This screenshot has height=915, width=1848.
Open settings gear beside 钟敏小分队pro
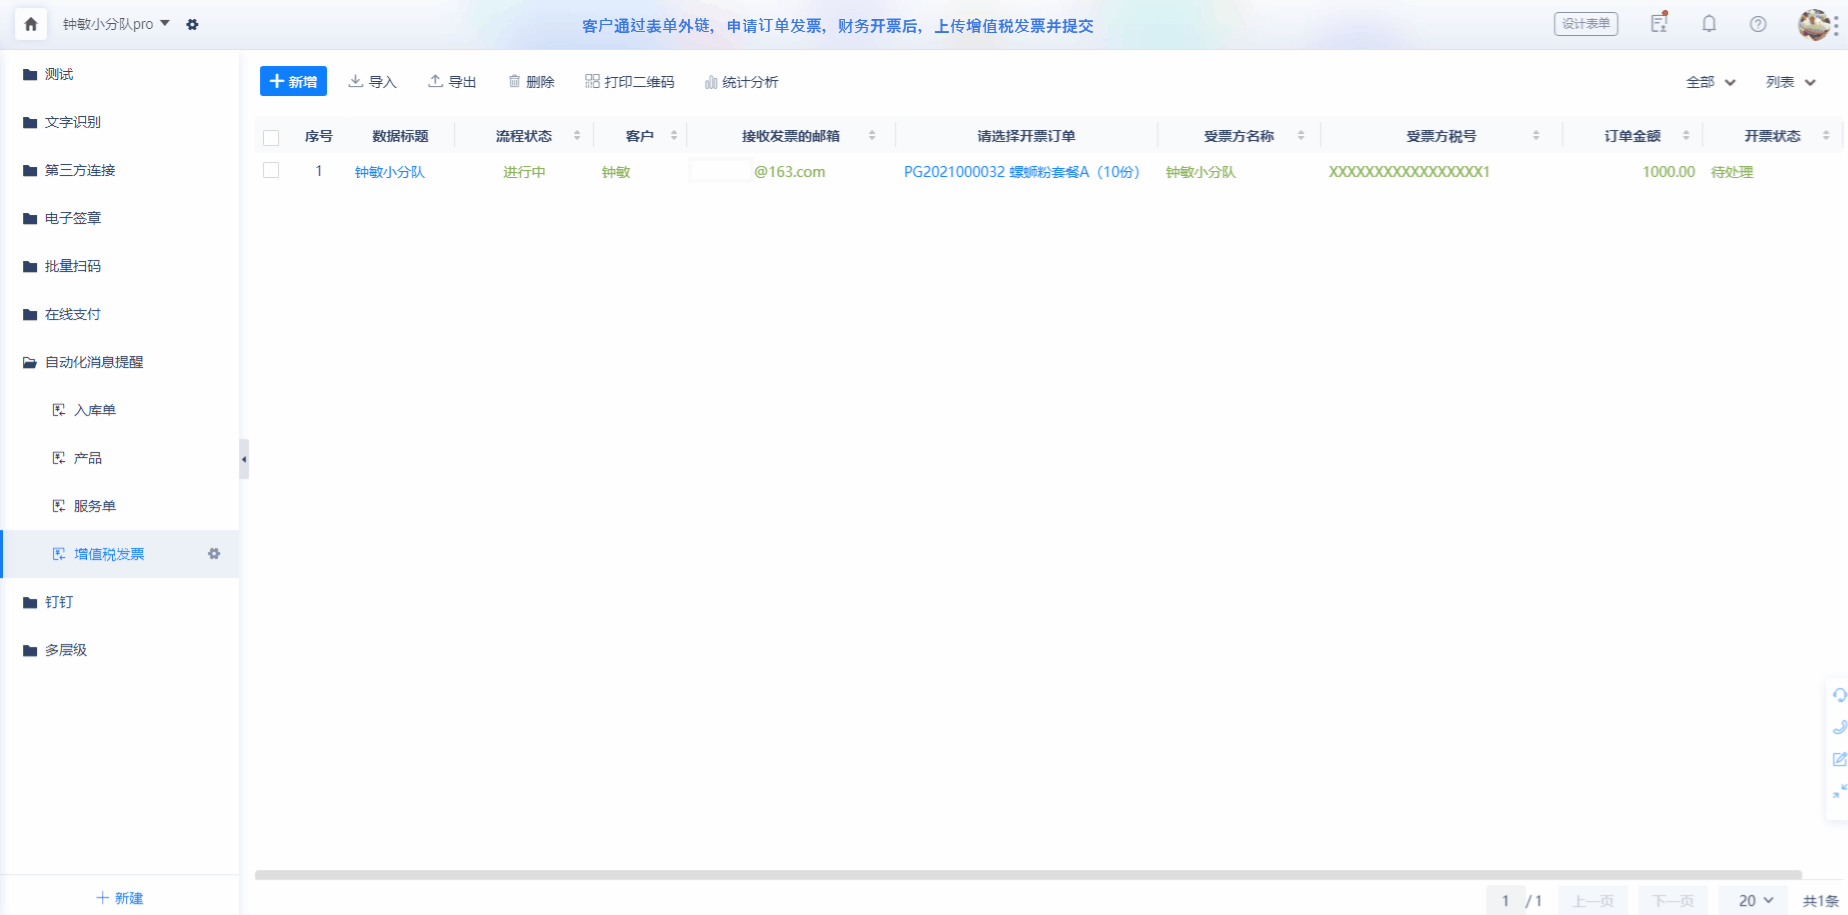point(192,24)
